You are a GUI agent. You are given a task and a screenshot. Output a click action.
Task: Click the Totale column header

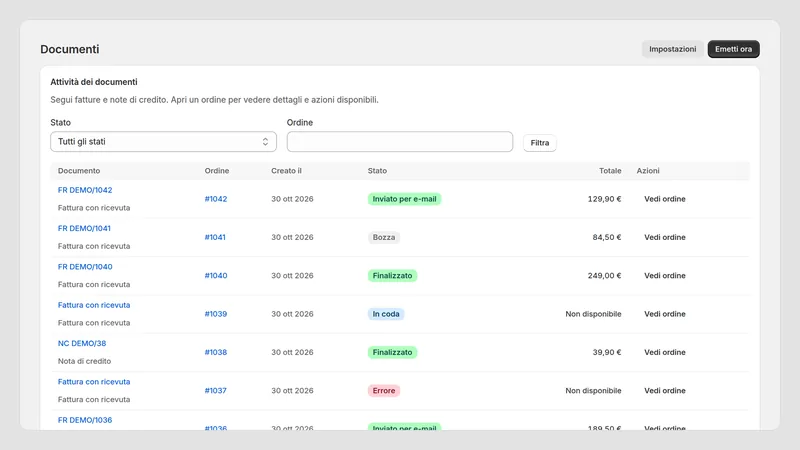pyautogui.click(x=610, y=171)
